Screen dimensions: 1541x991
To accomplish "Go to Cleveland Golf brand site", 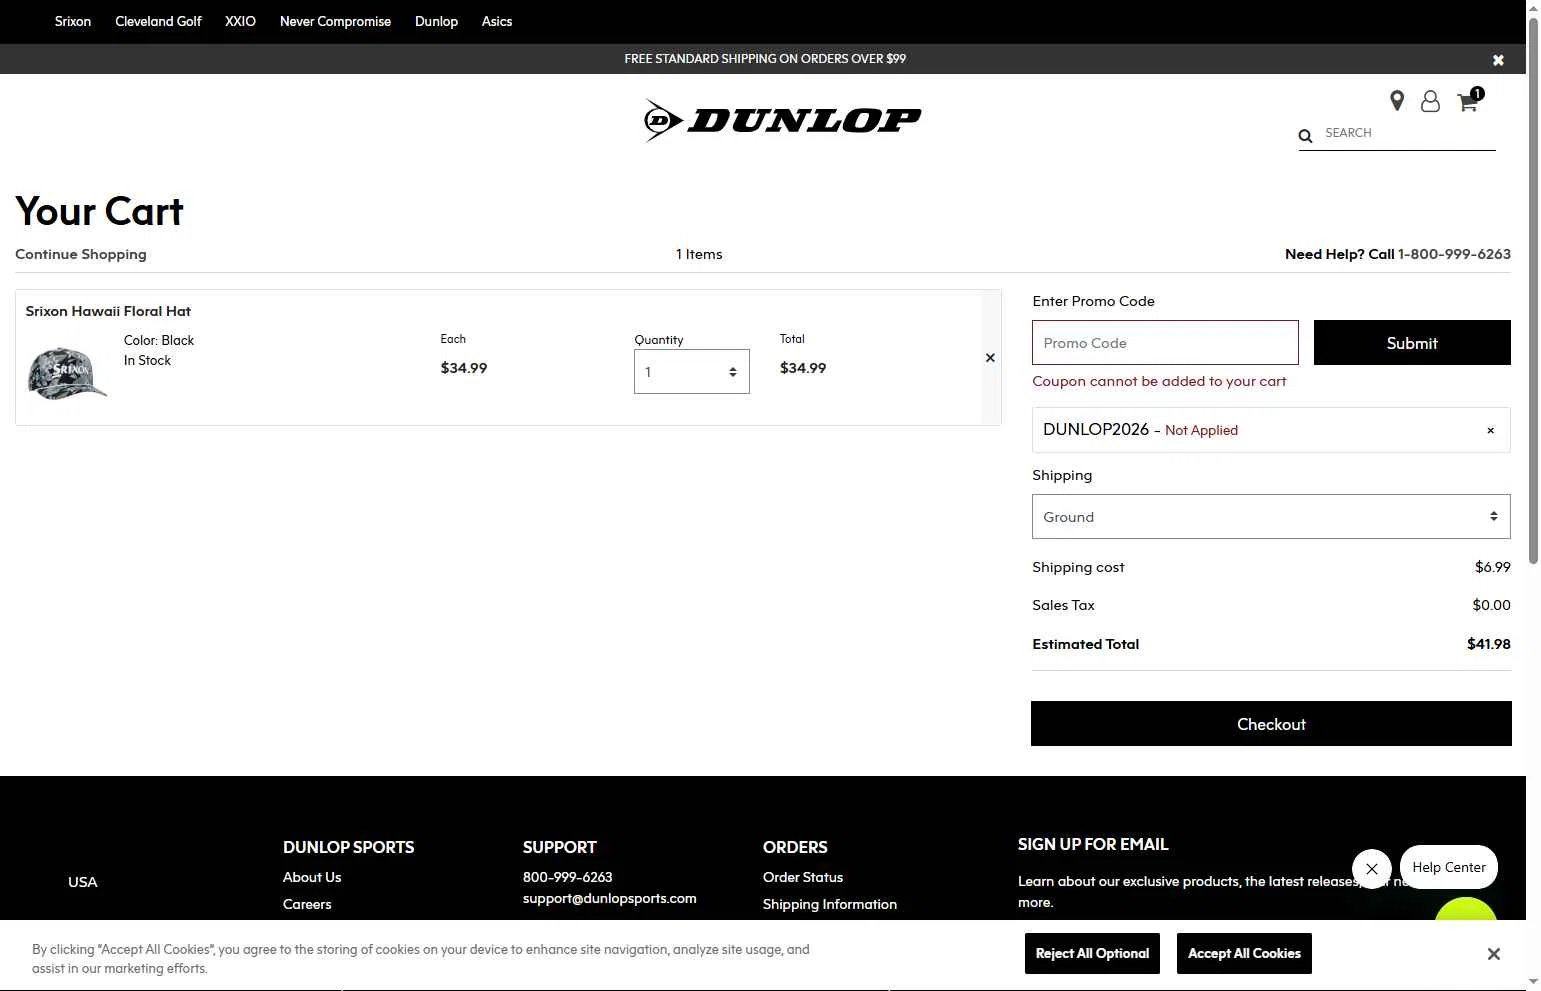I will pyautogui.click(x=158, y=21).
